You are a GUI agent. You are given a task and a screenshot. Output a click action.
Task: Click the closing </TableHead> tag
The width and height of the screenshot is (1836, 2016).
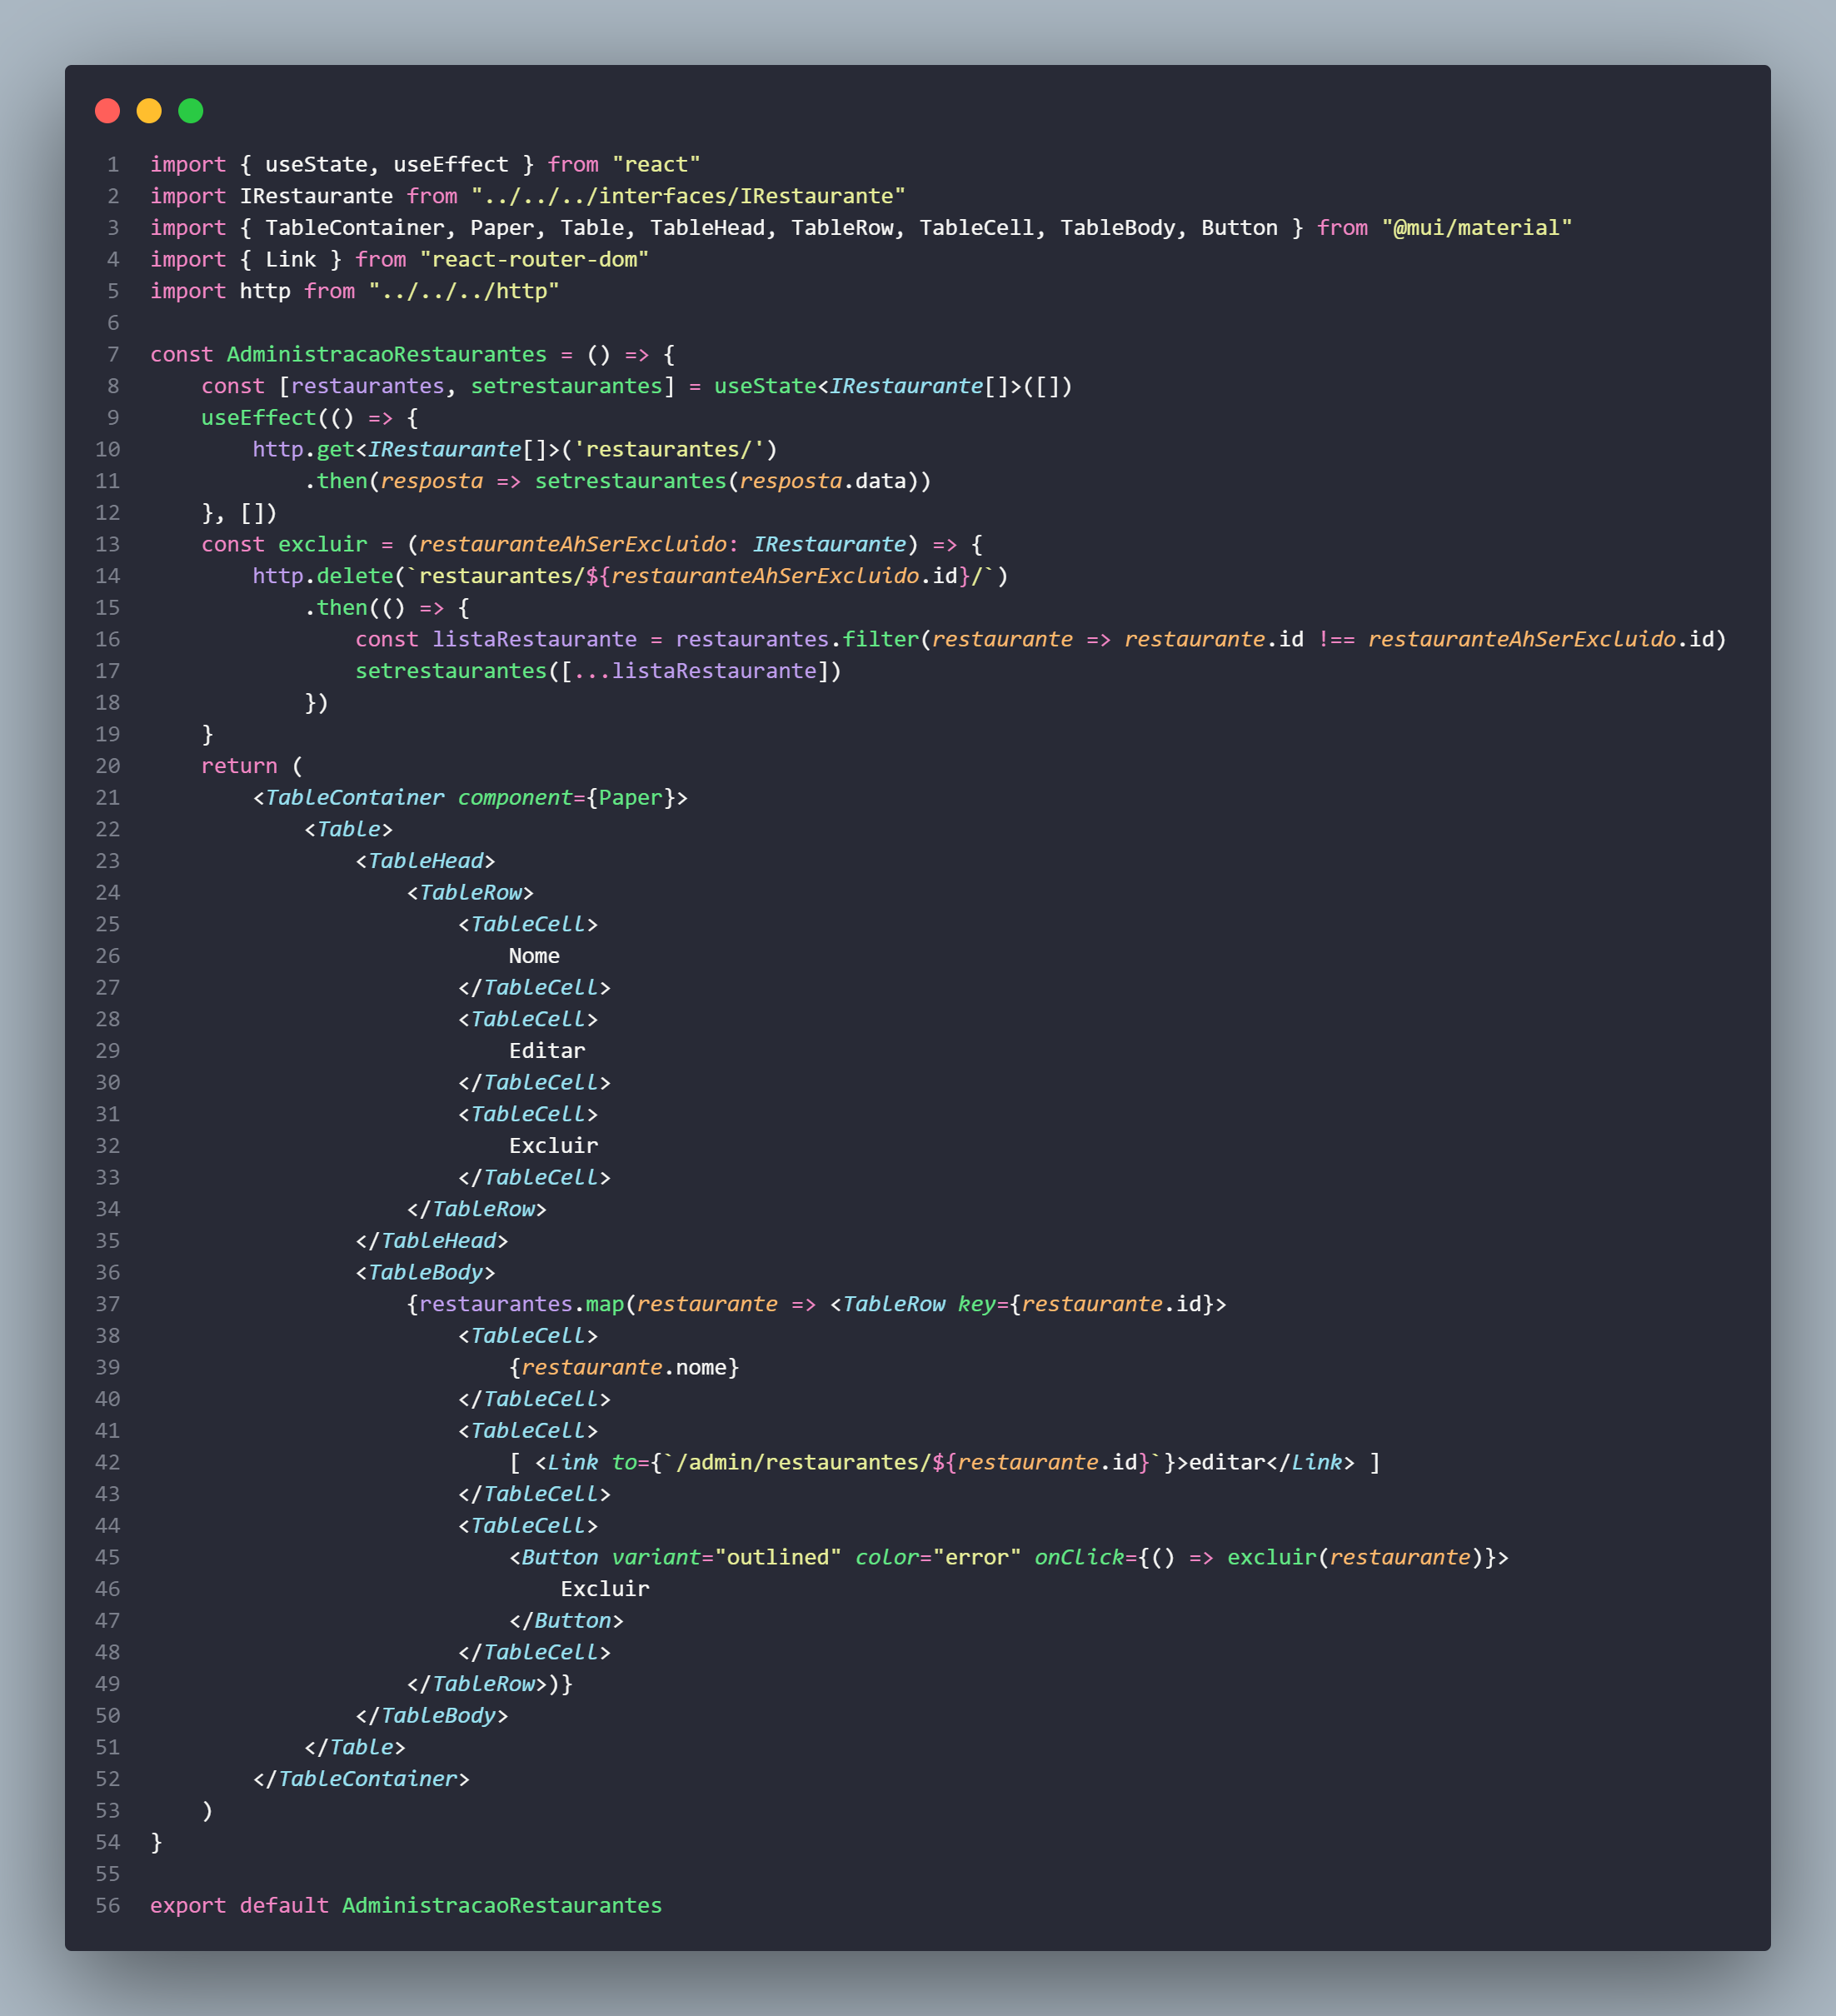[431, 1241]
